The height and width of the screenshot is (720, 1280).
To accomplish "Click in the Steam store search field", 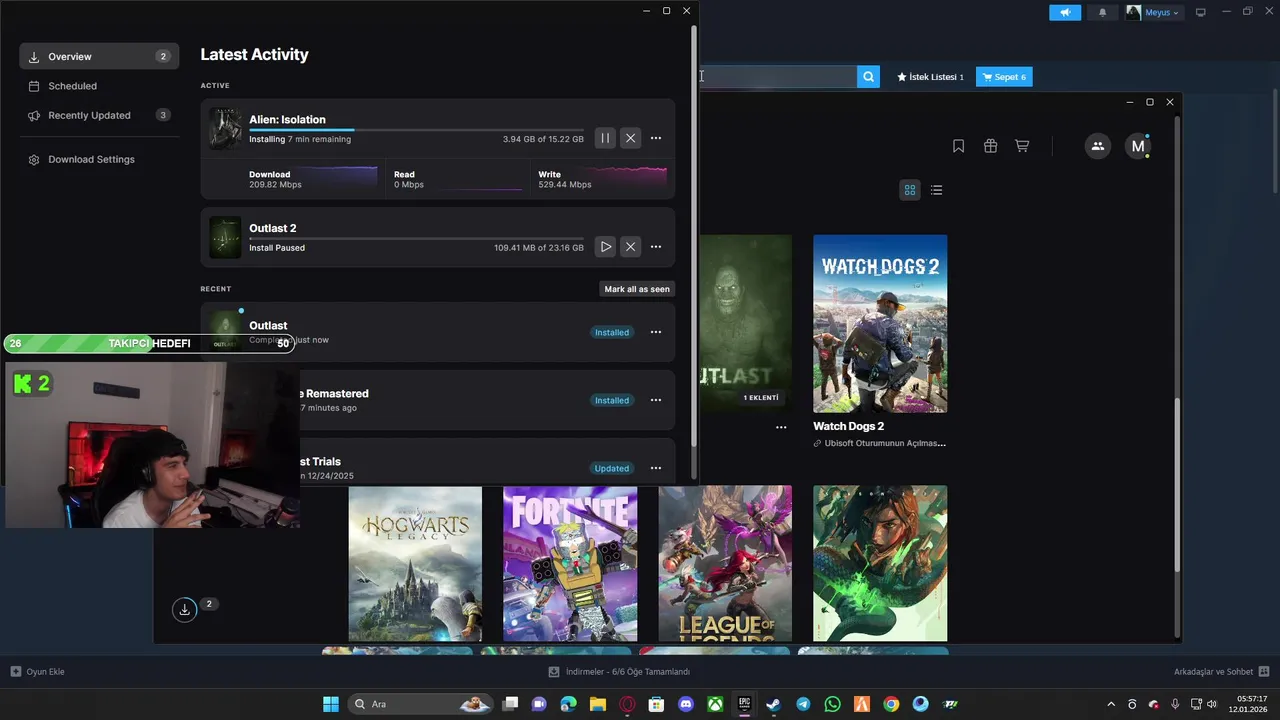I will click(x=778, y=76).
